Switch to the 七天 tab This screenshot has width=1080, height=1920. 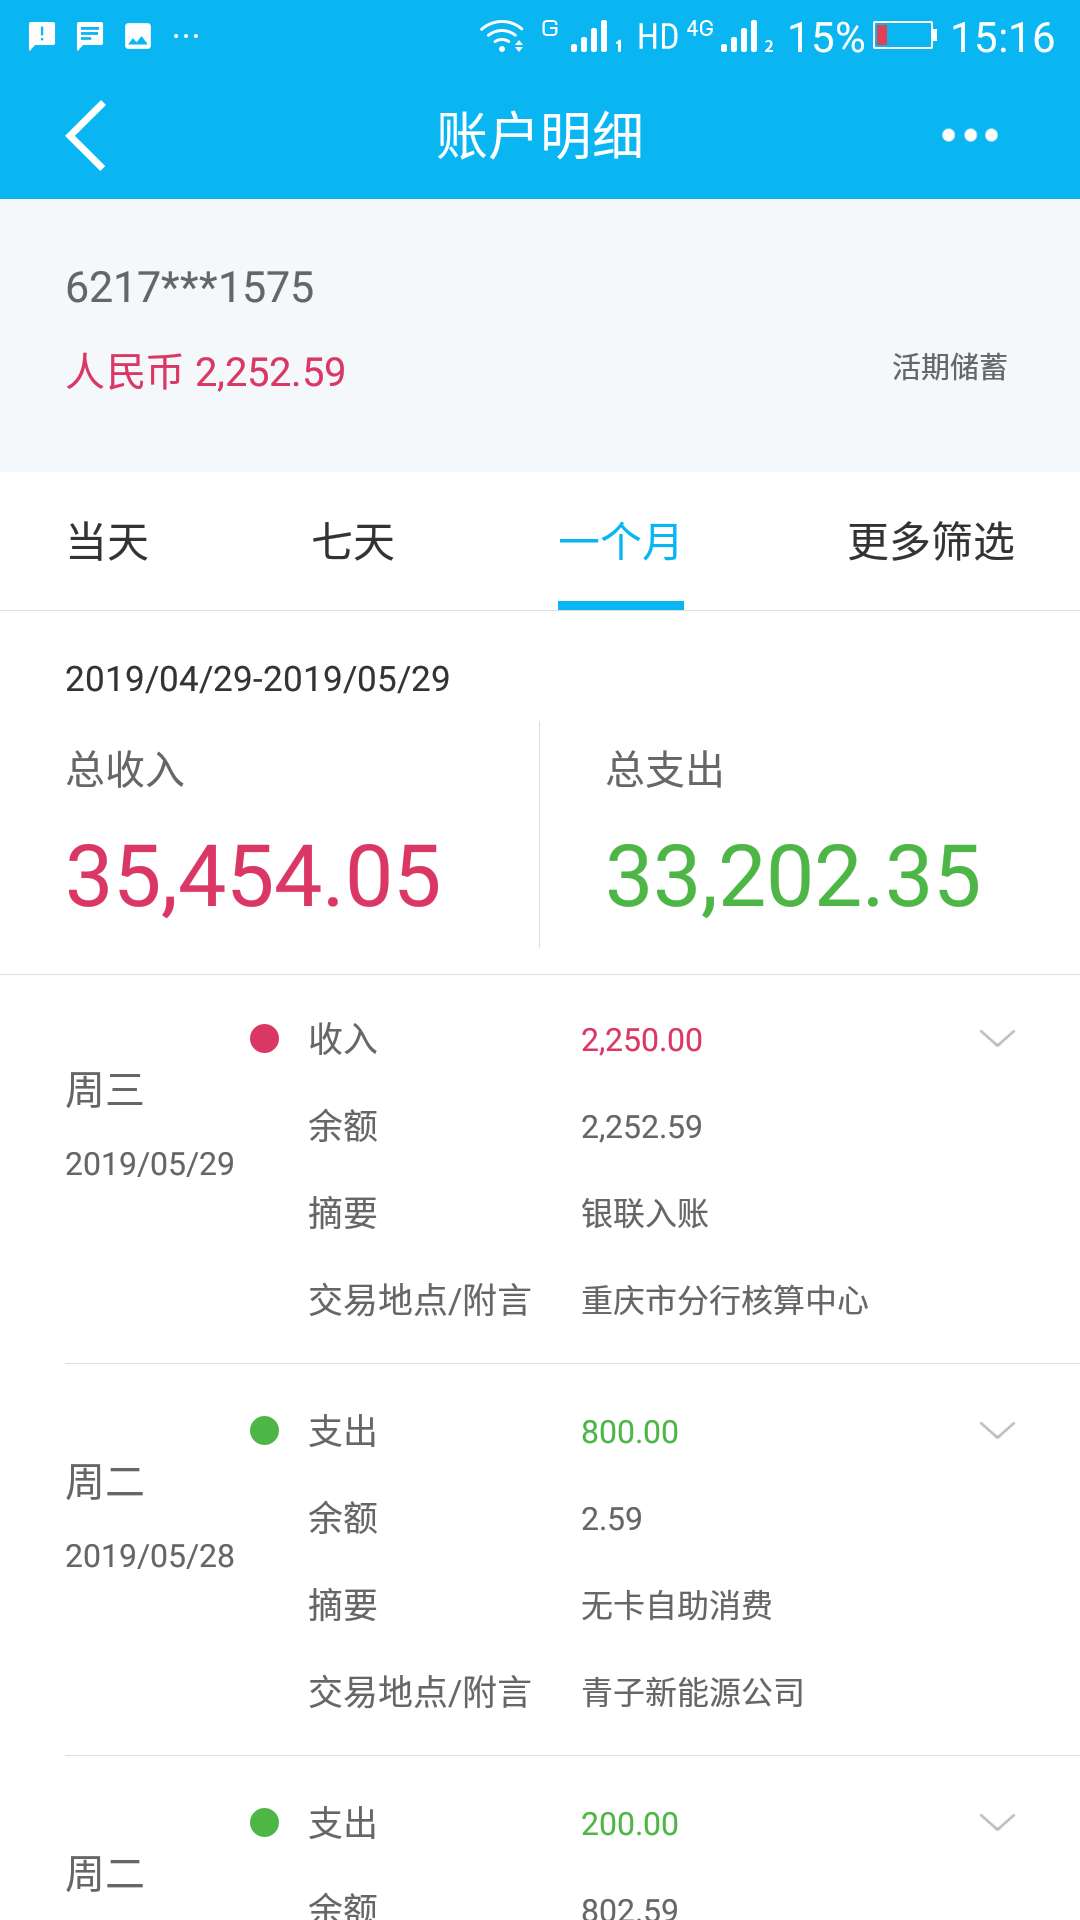(353, 543)
